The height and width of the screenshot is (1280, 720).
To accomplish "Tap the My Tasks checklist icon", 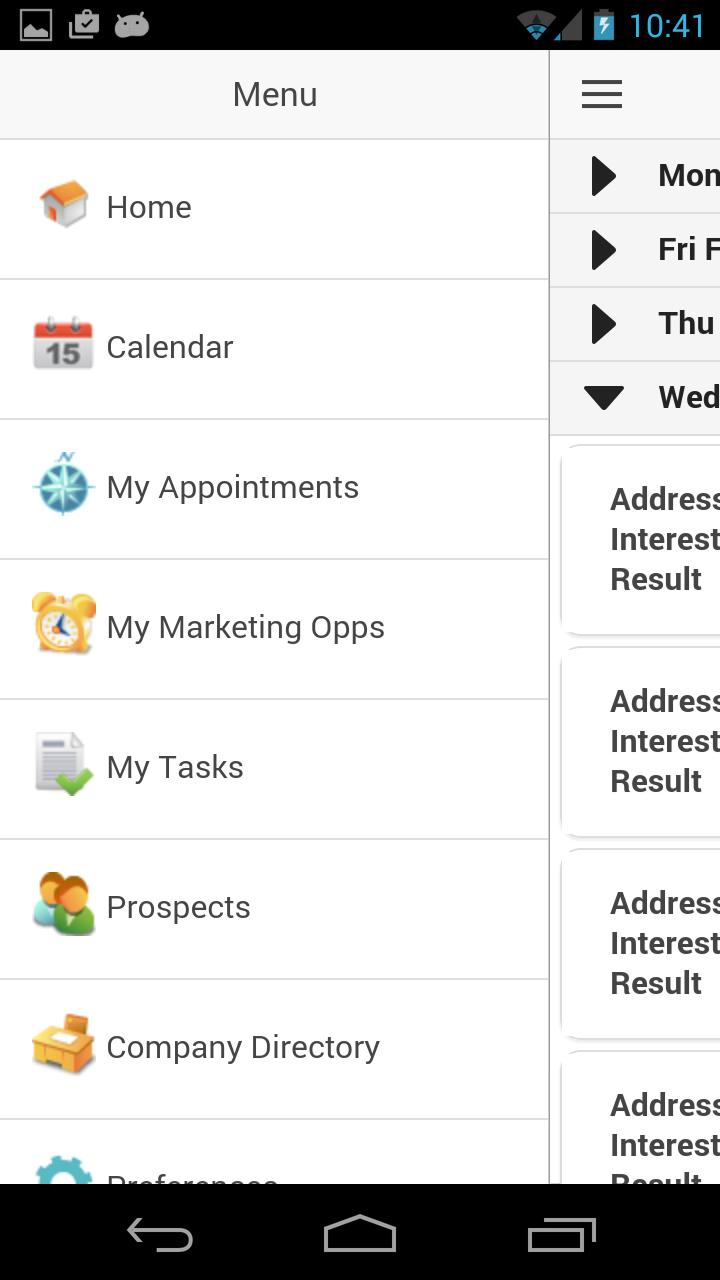I will (63, 765).
